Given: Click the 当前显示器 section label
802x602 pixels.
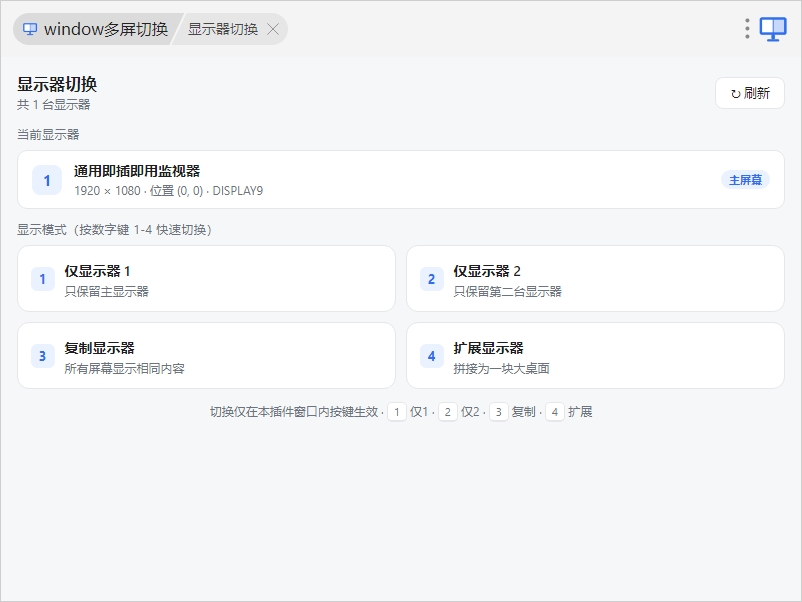Looking at the screenshot, I should pos(48,135).
